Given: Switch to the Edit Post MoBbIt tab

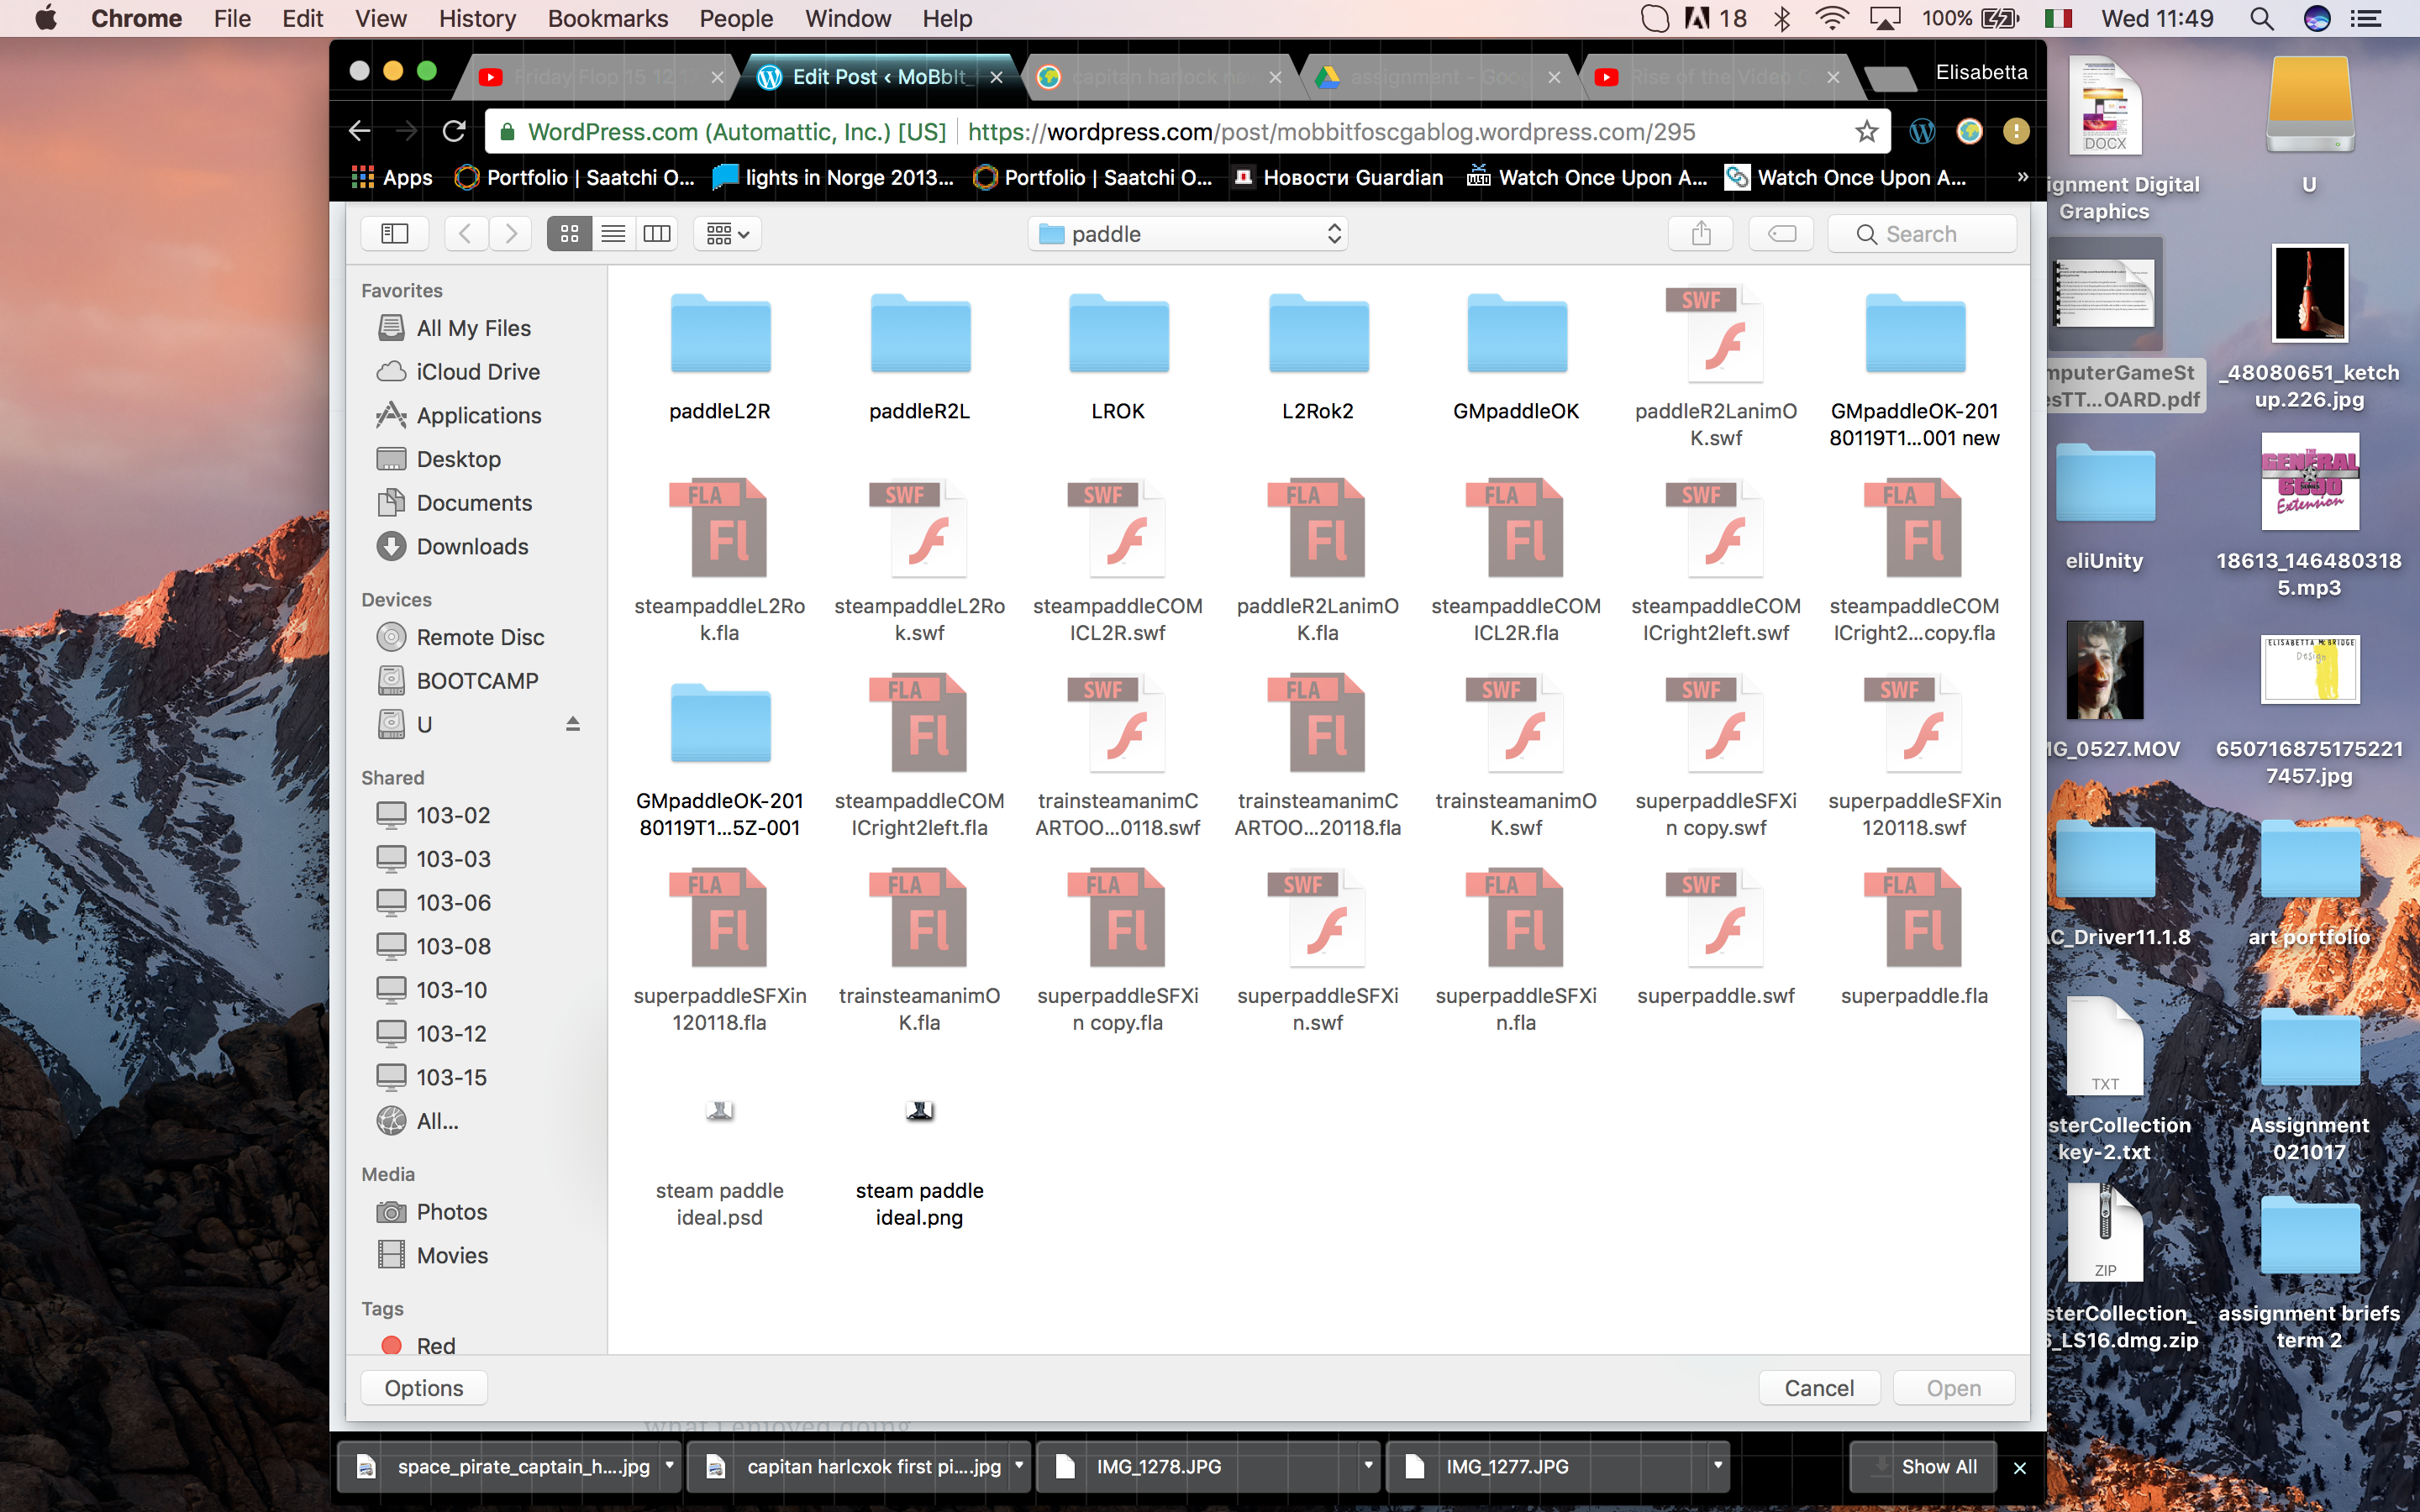Looking at the screenshot, I should [877, 77].
